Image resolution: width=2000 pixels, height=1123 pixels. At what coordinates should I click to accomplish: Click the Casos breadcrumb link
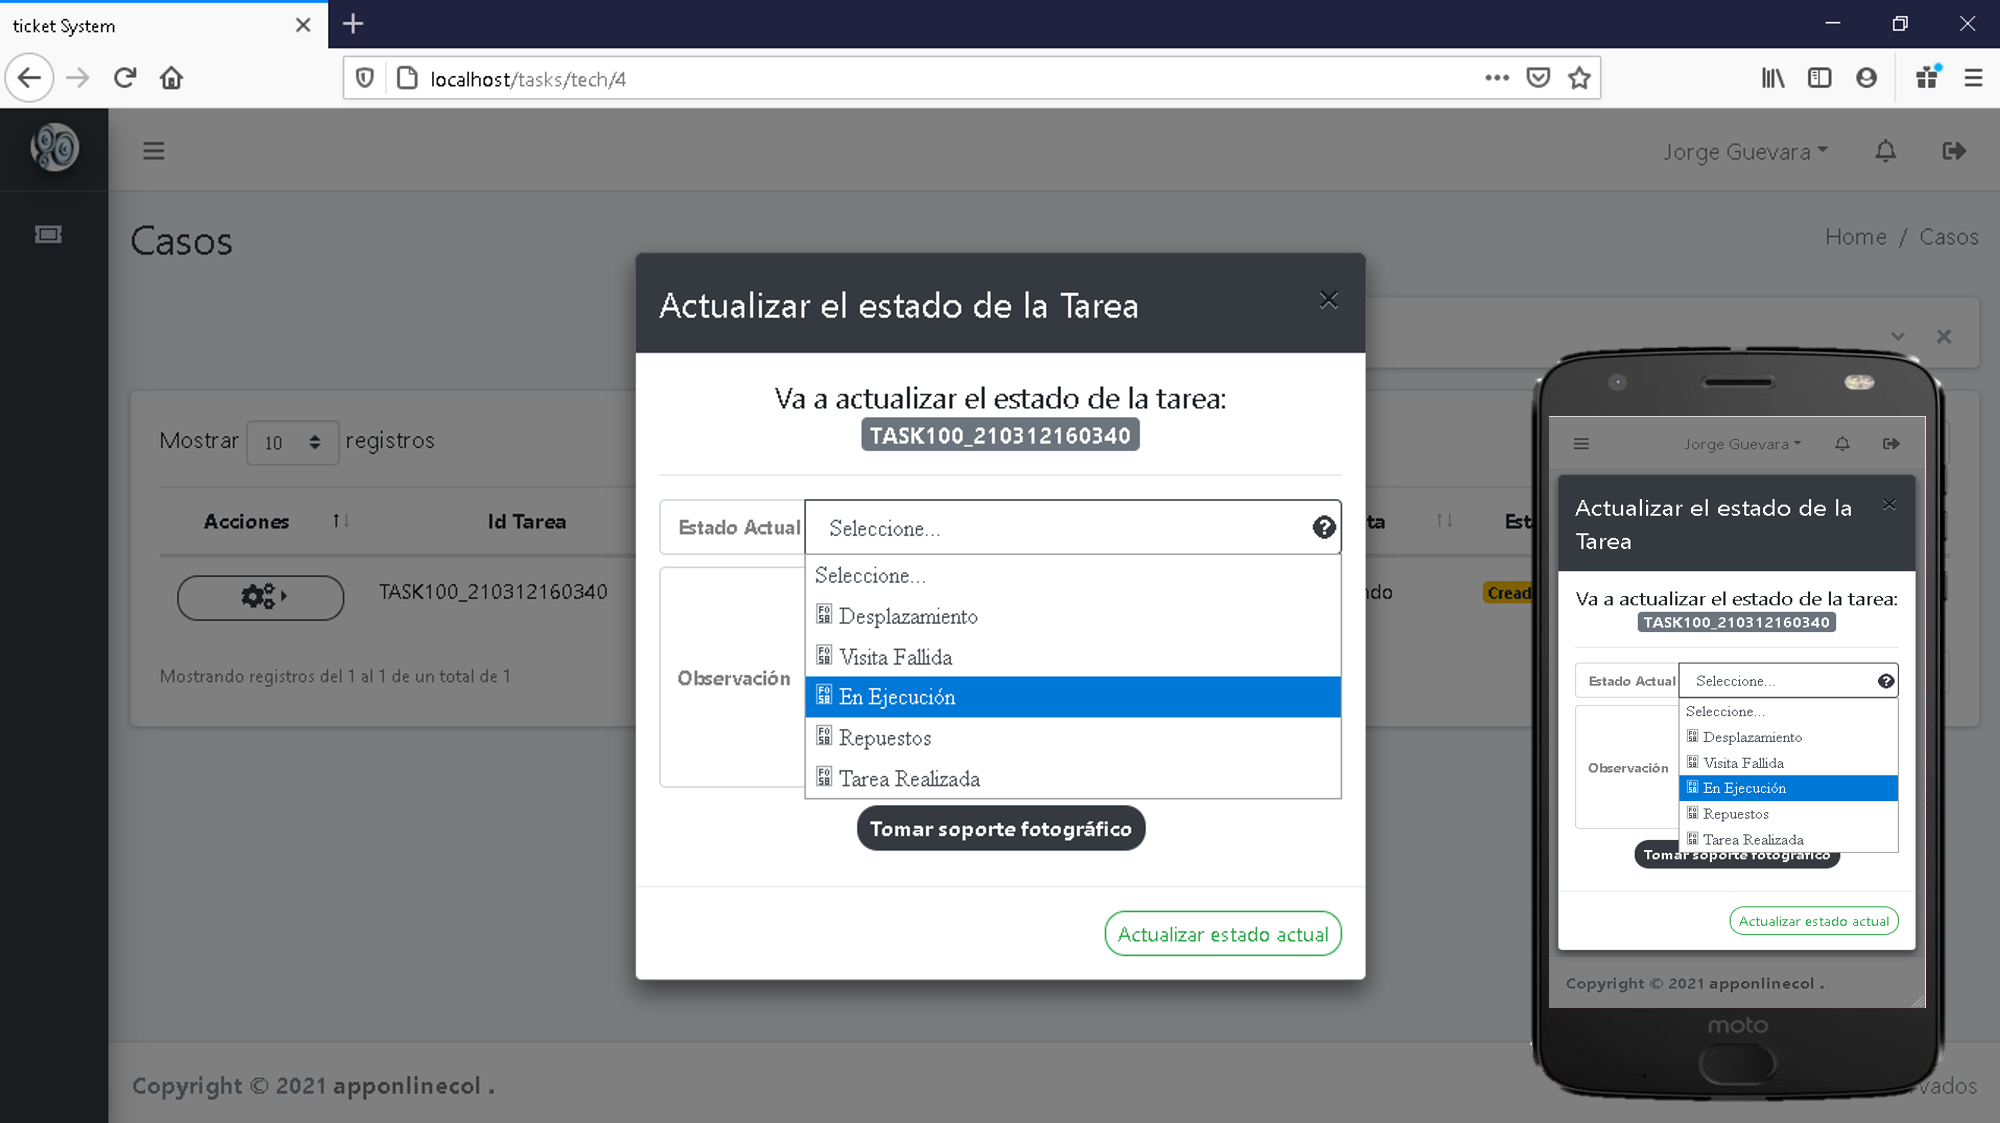(1948, 237)
